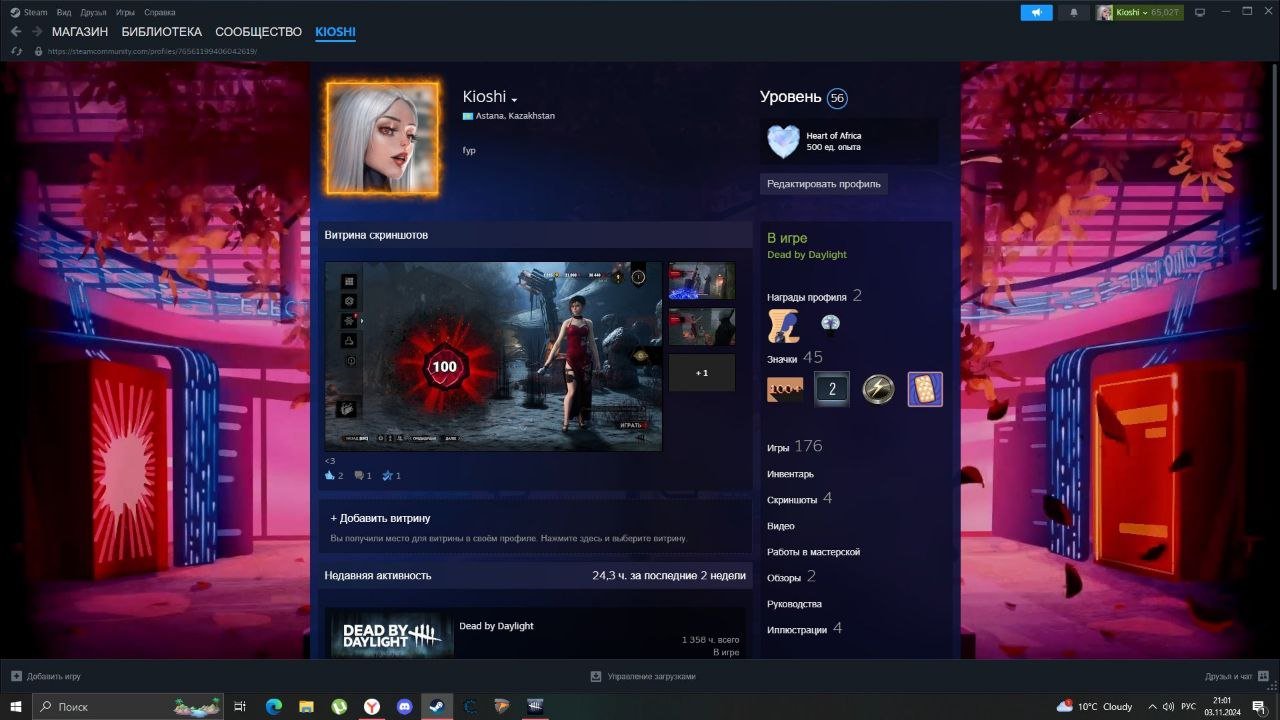Viewport: 1280px width, 720px height.
Task: Click + Добавить витрину
Action: (381, 518)
